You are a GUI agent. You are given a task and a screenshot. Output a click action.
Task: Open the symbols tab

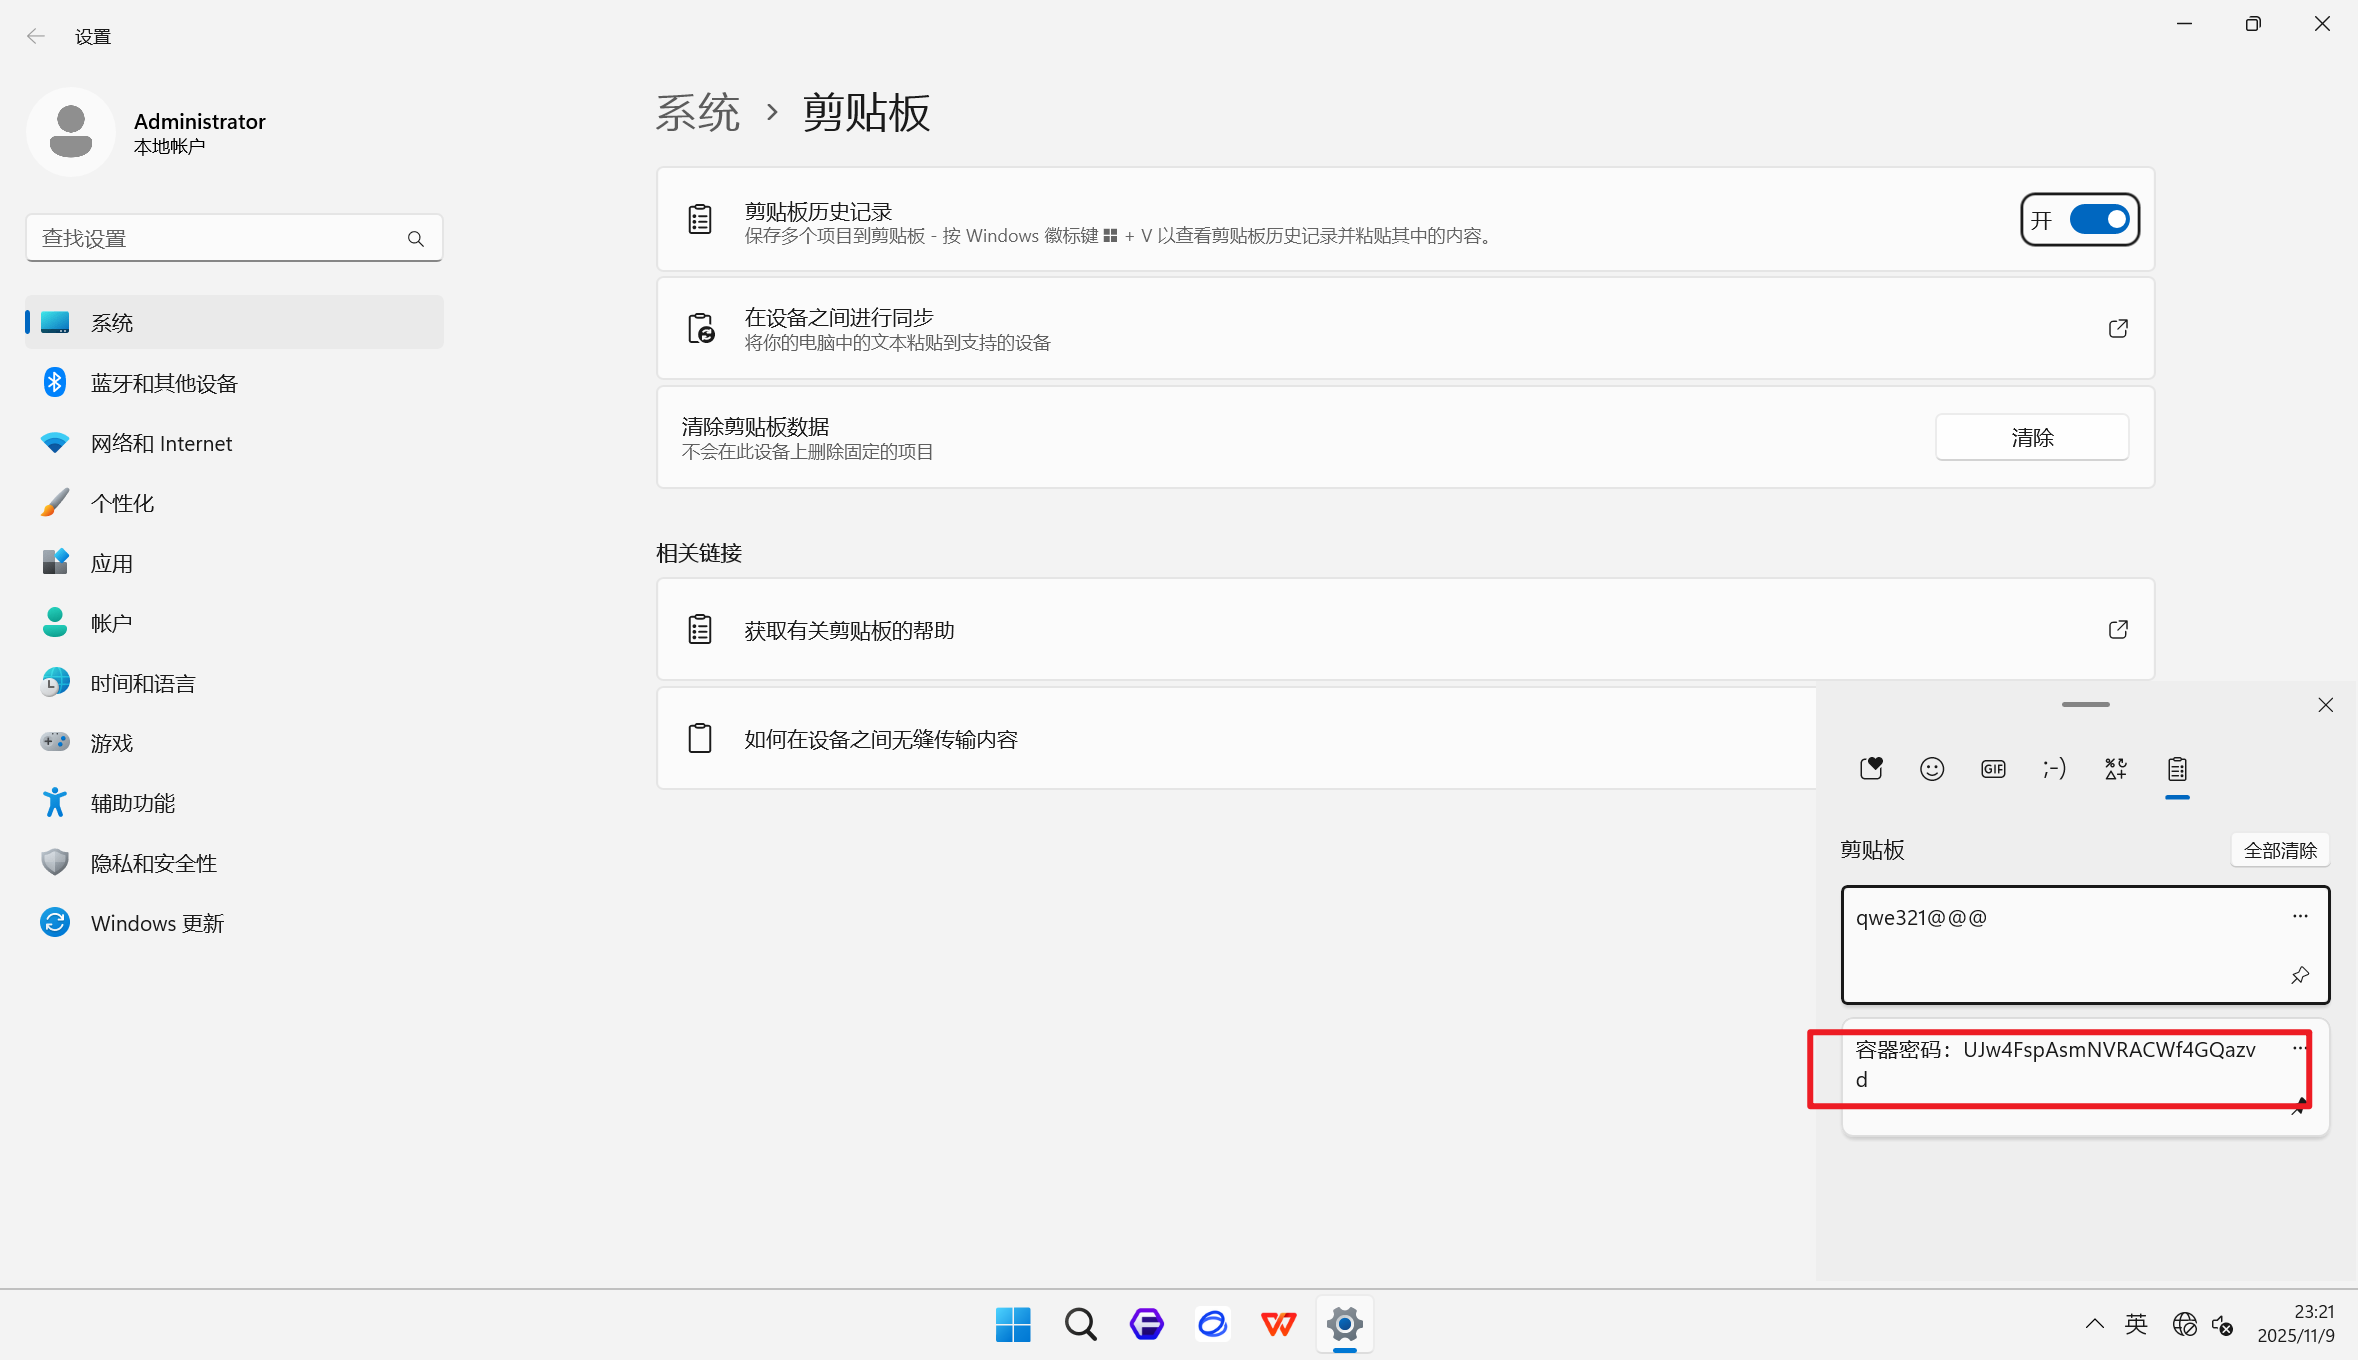click(x=2115, y=768)
